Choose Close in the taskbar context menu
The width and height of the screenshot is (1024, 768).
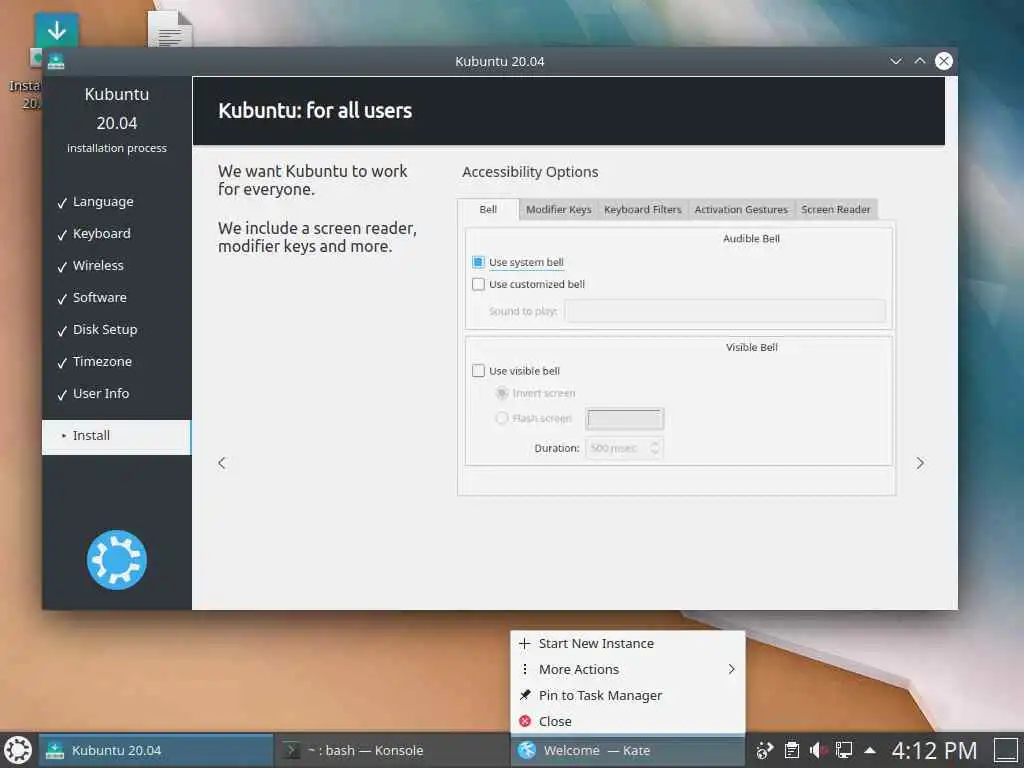coord(628,721)
